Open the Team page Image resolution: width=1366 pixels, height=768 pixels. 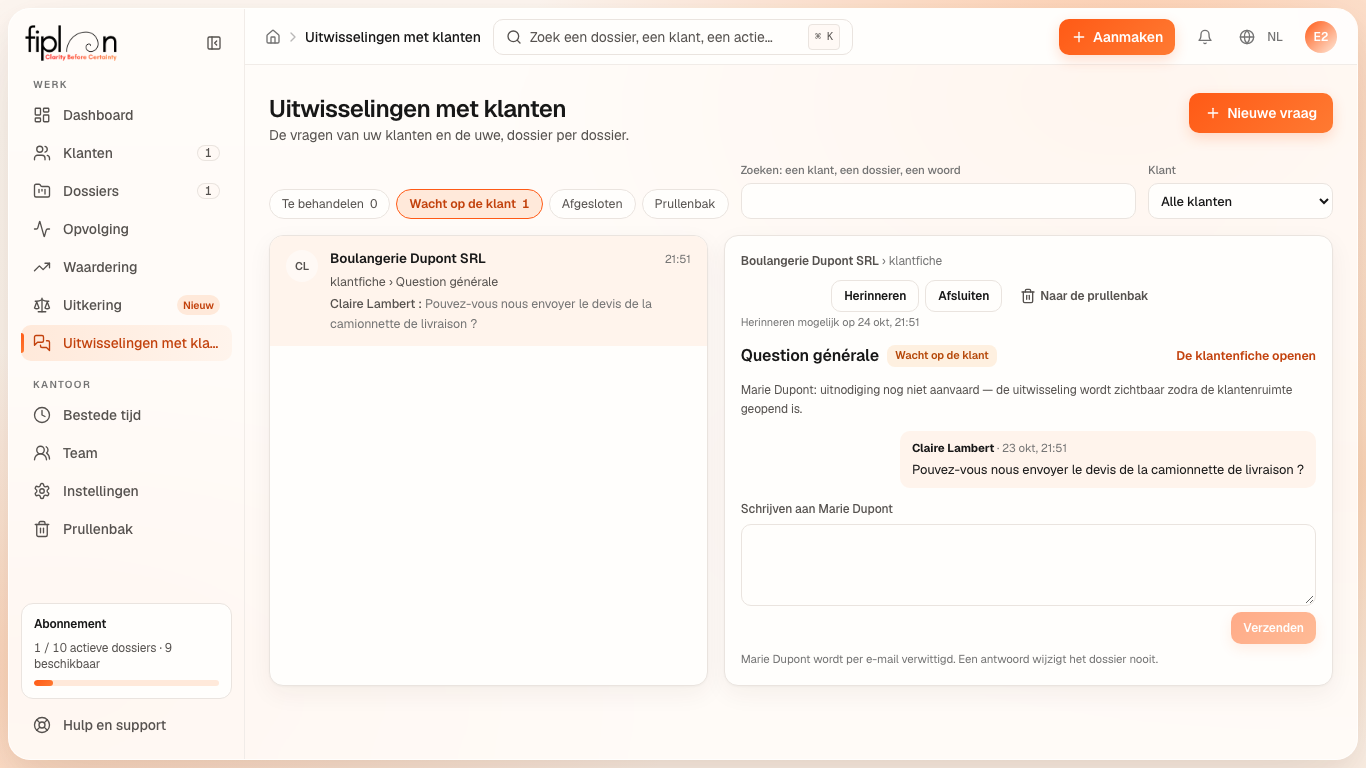click(126, 453)
